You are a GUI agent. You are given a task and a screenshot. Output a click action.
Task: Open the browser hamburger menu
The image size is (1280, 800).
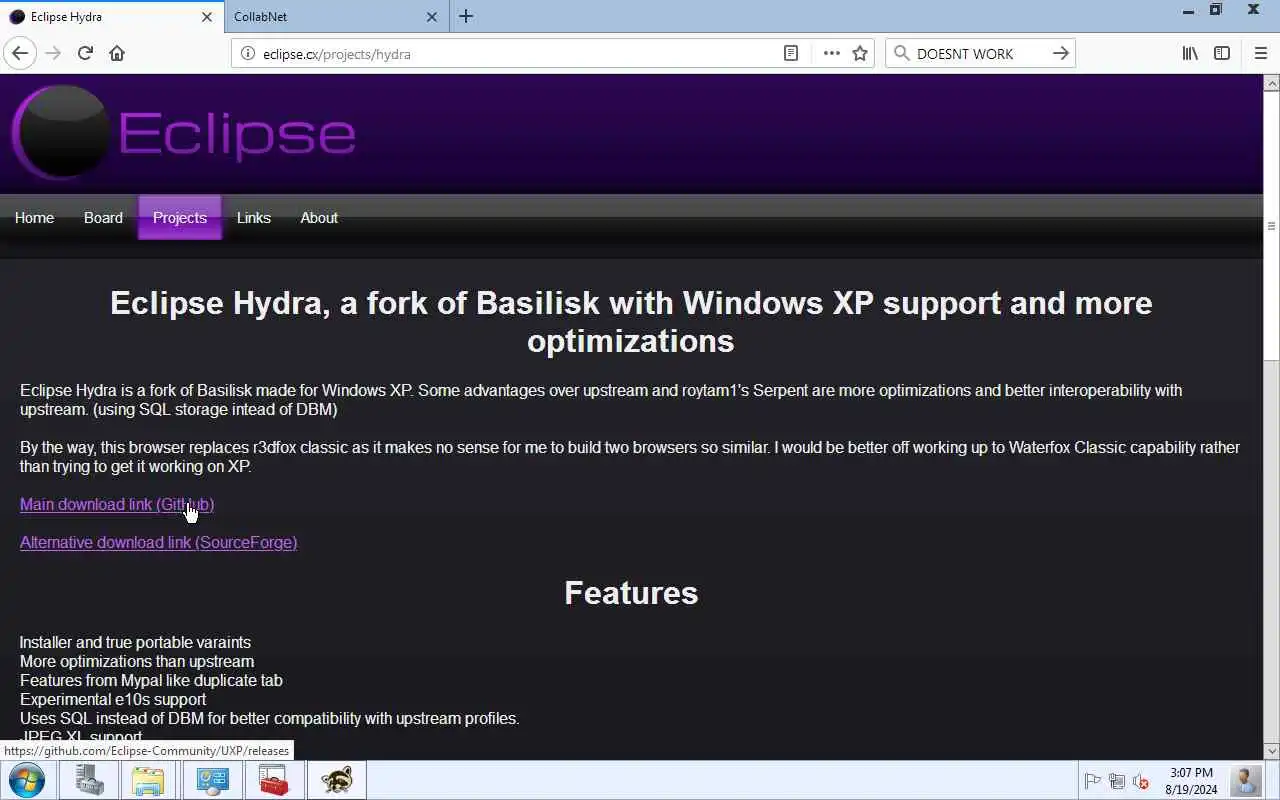pos(1260,54)
